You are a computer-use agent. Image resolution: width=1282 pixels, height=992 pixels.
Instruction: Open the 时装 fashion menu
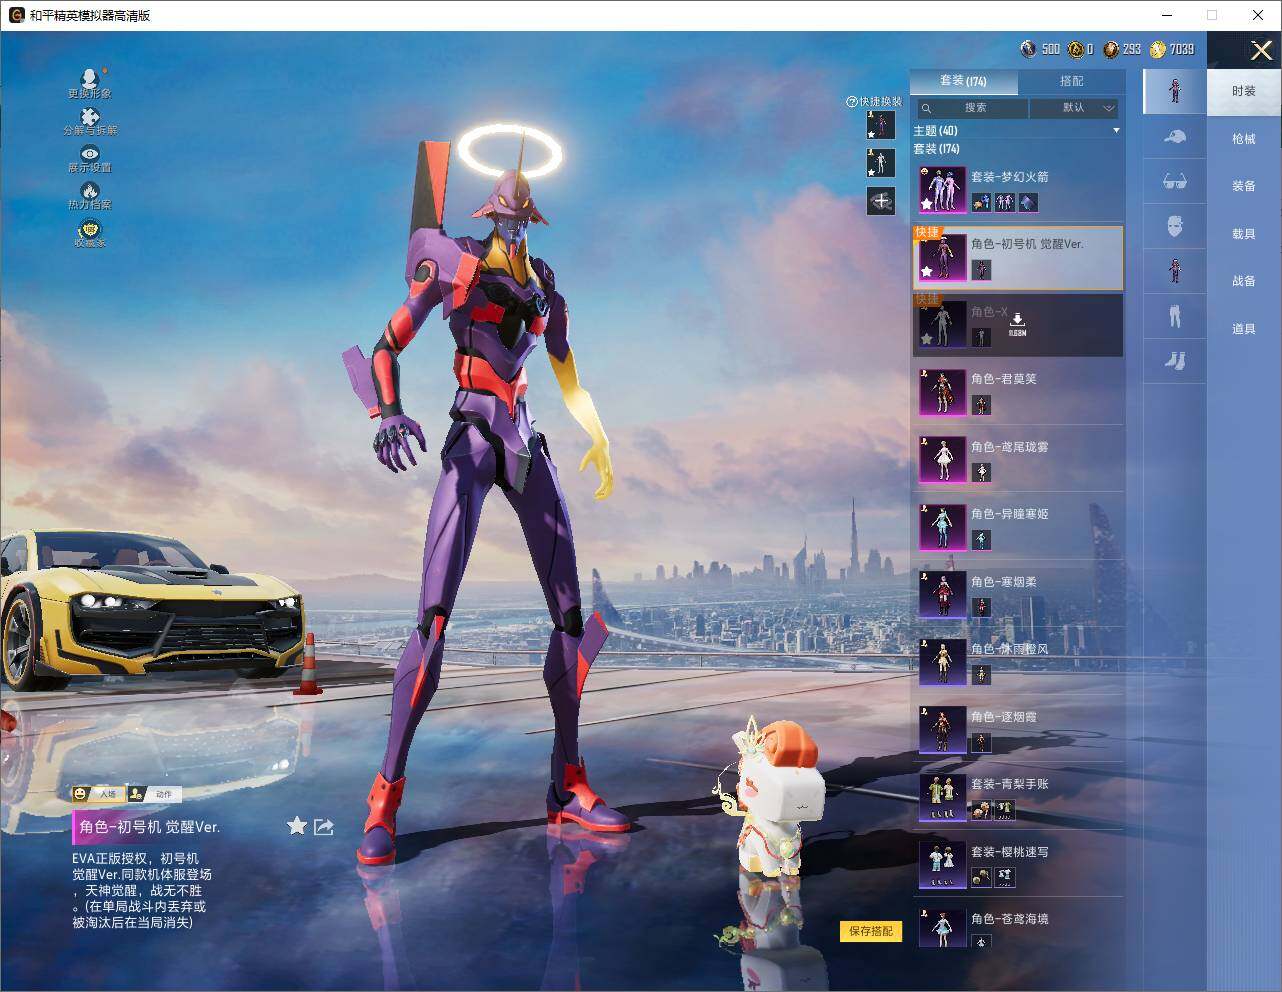(1244, 91)
